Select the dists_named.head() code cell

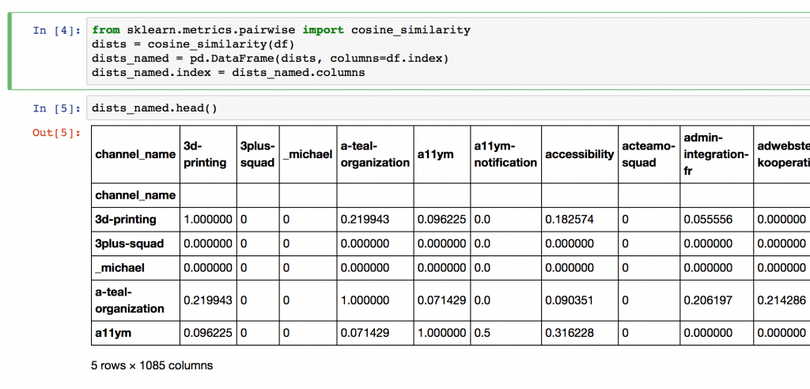click(448, 108)
